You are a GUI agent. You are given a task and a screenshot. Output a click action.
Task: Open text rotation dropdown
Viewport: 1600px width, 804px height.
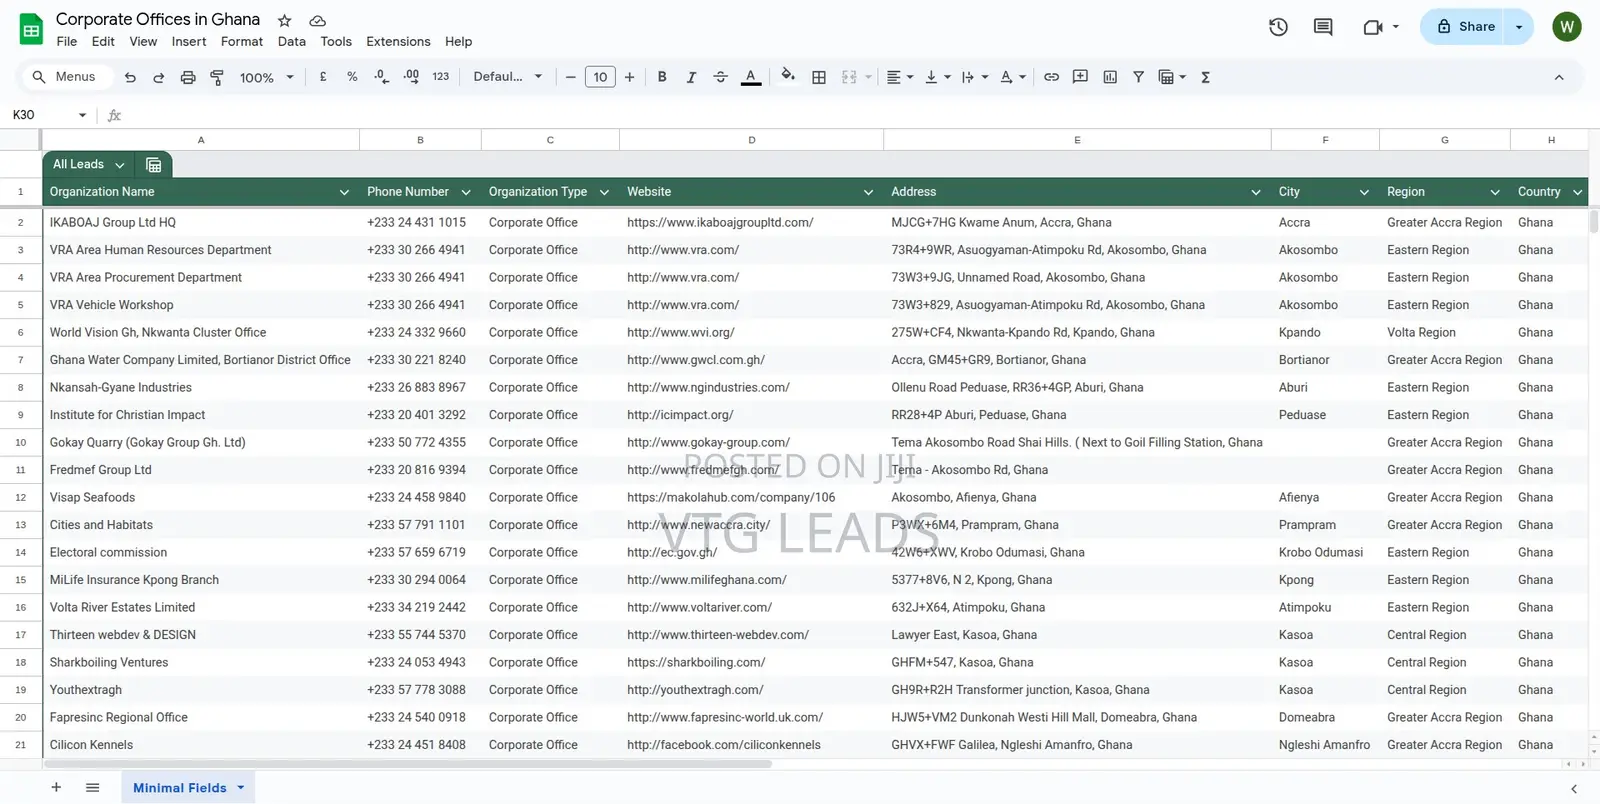1012,77
